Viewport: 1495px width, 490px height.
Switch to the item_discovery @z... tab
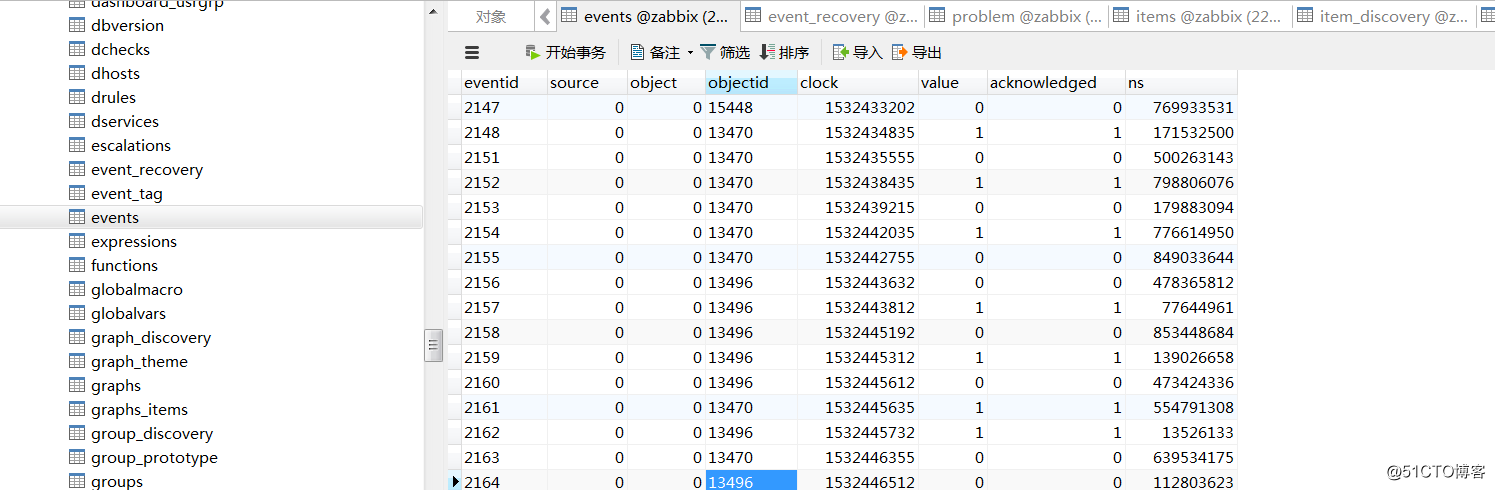[1384, 16]
